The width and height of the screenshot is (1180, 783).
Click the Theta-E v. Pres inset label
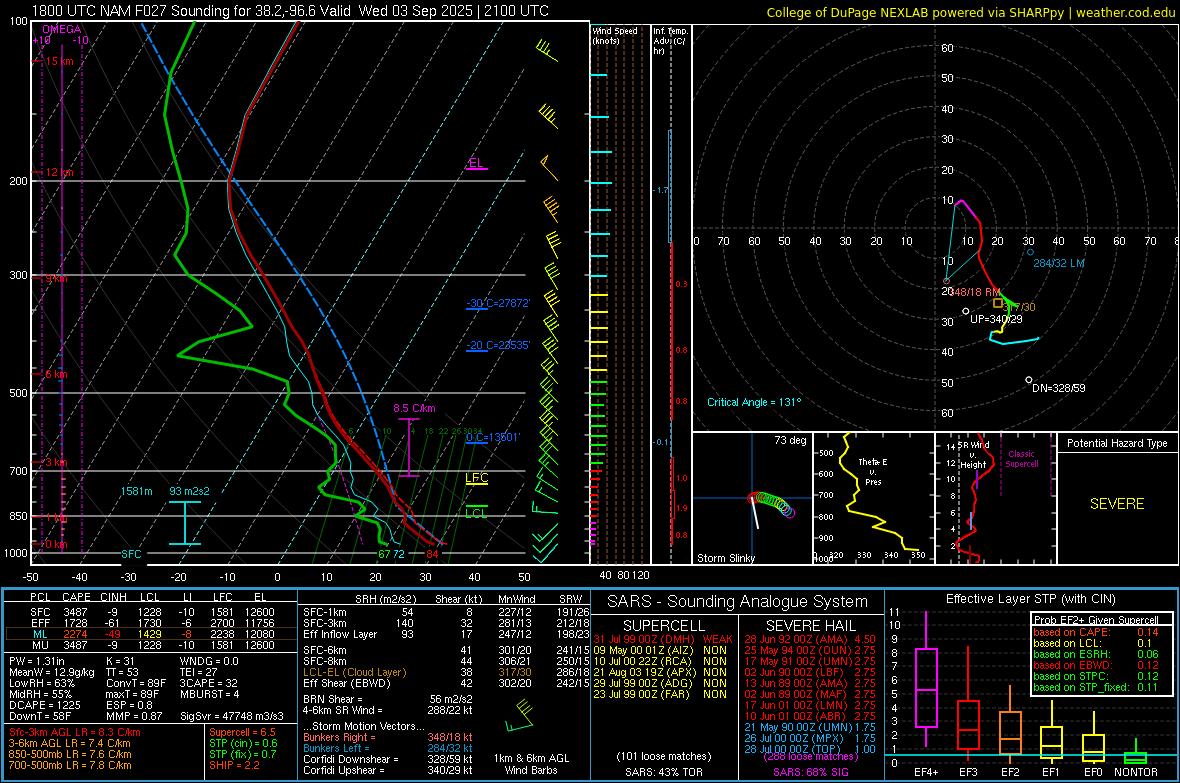point(873,472)
